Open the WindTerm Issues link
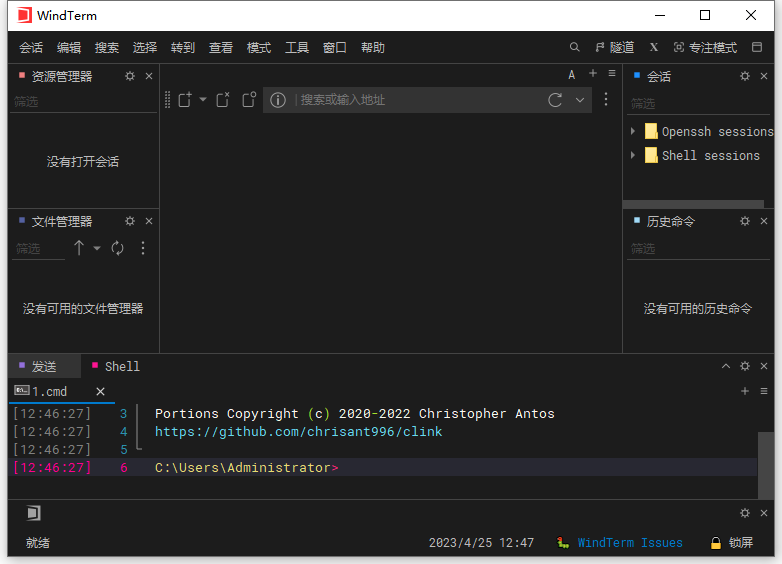Image resolution: width=782 pixels, height=564 pixels. click(630, 543)
